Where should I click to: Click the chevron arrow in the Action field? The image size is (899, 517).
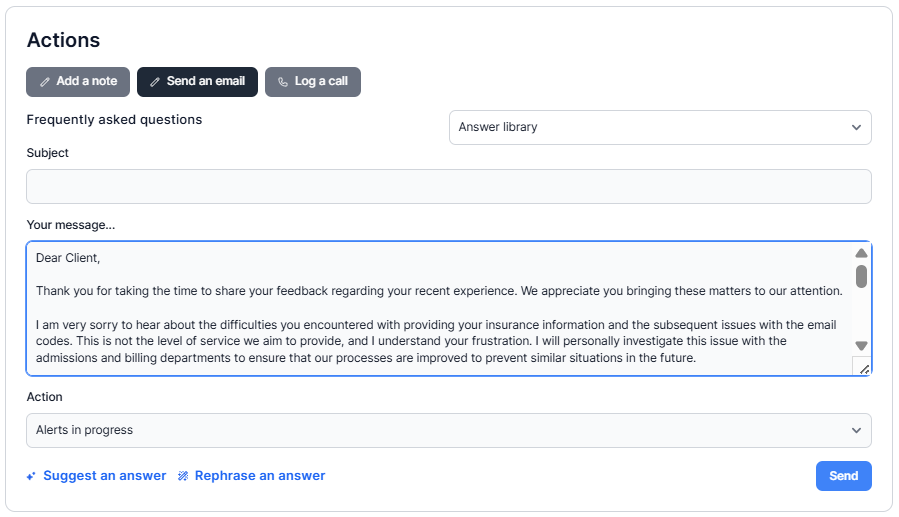(x=856, y=430)
